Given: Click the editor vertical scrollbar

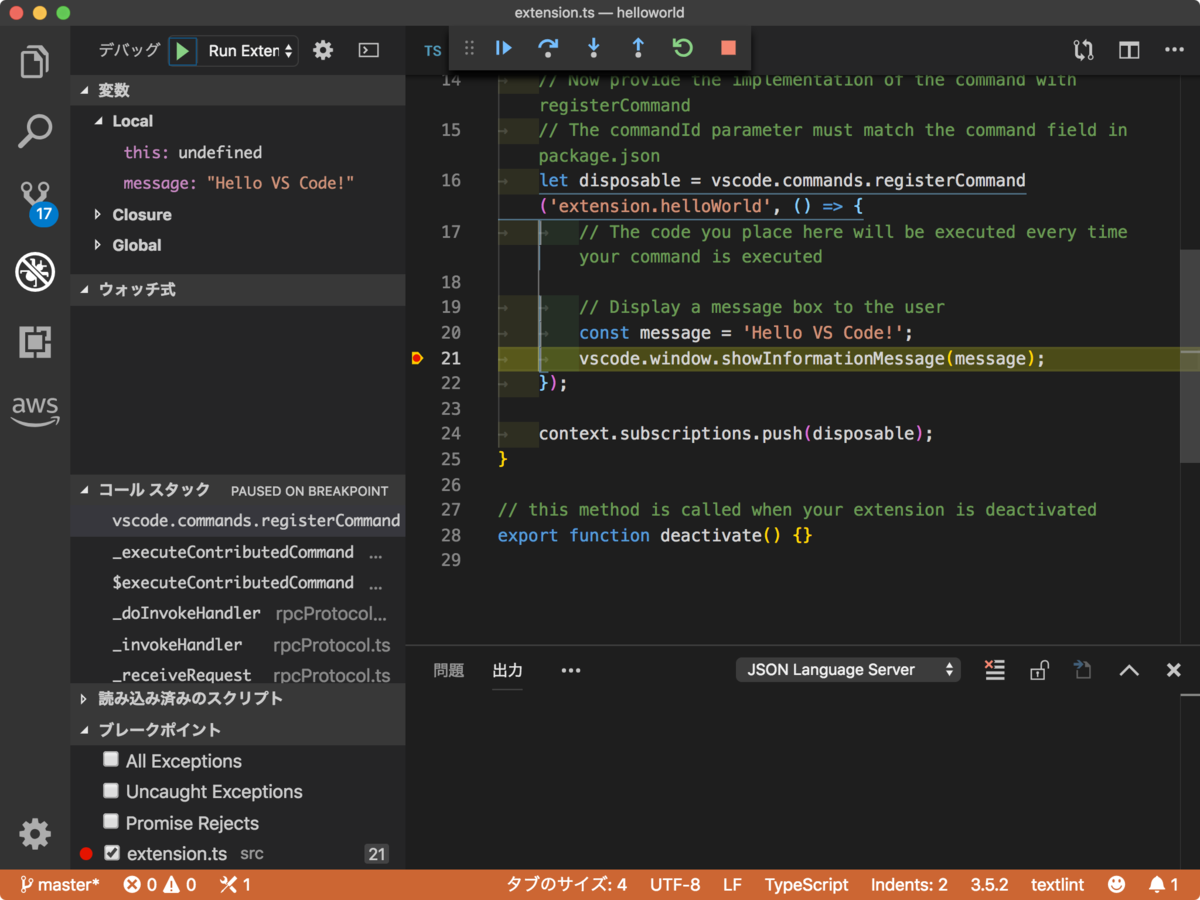Looking at the screenshot, I should (x=1190, y=354).
